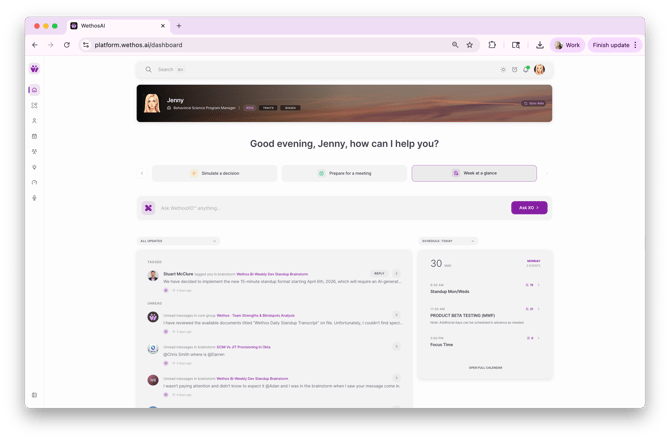The width and height of the screenshot is (670, 441).
Task: Open the PRODUCT BETA TESTING (MWF) event
Action: click(462, 315)
